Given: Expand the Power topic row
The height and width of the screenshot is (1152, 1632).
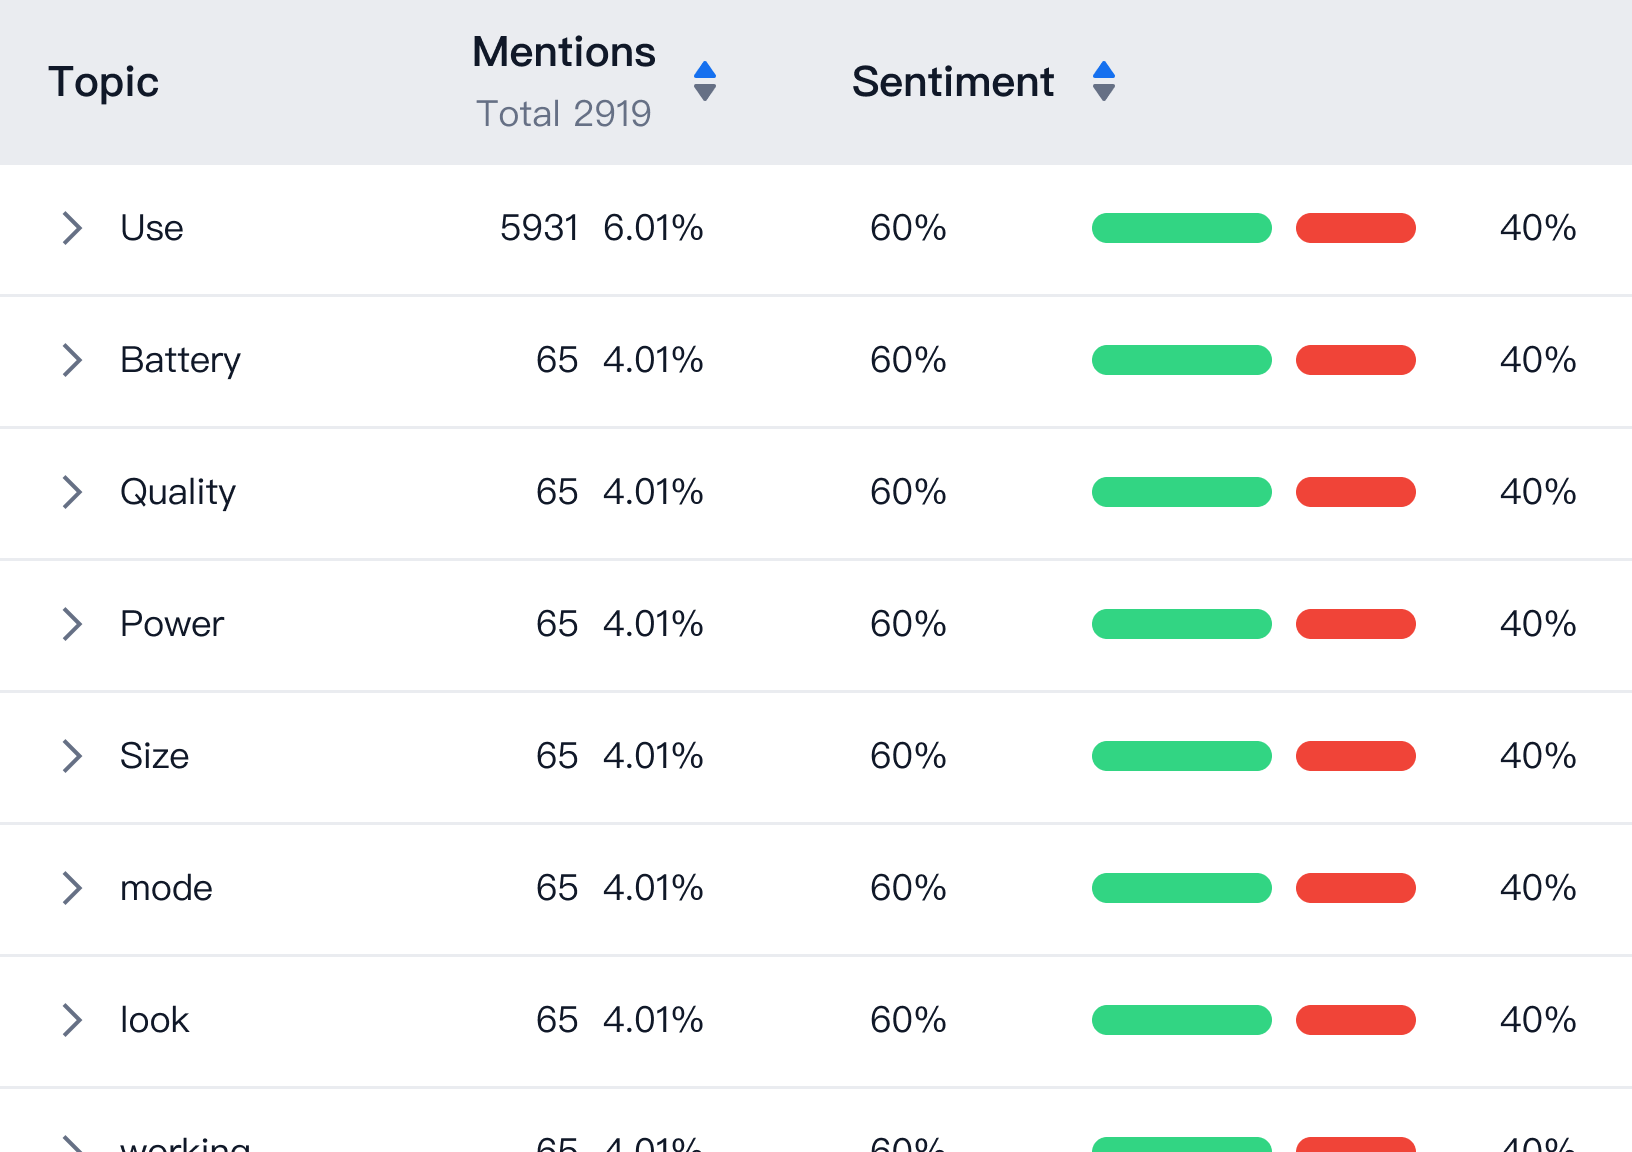Looking at the screenshot, I should [71, 624].
